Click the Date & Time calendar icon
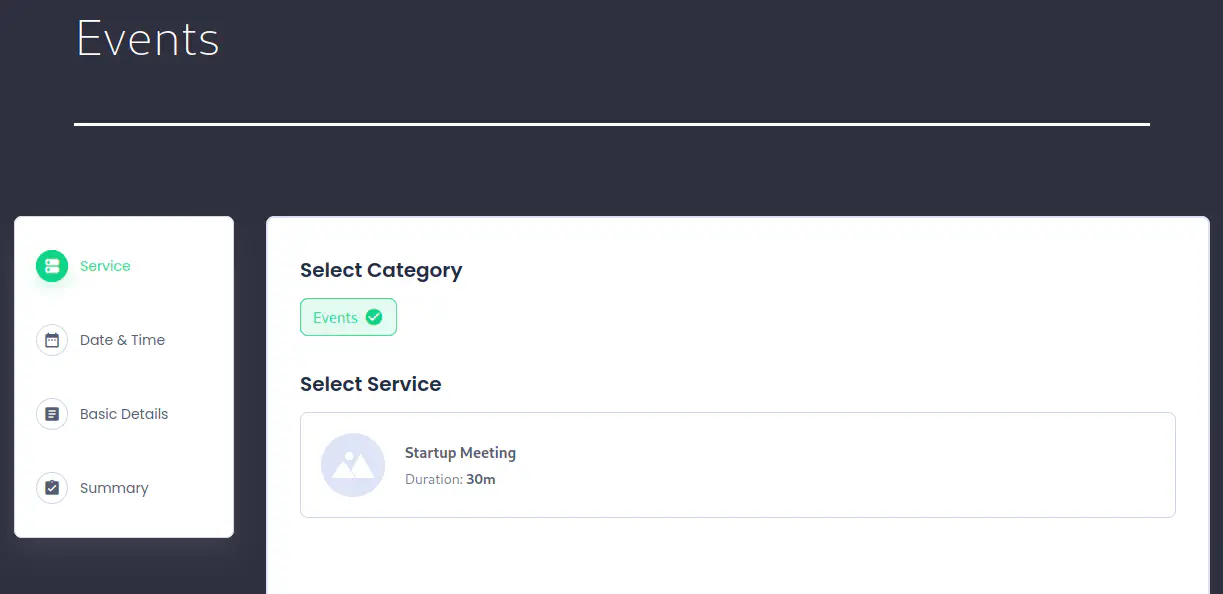 (x=52, y=340)
